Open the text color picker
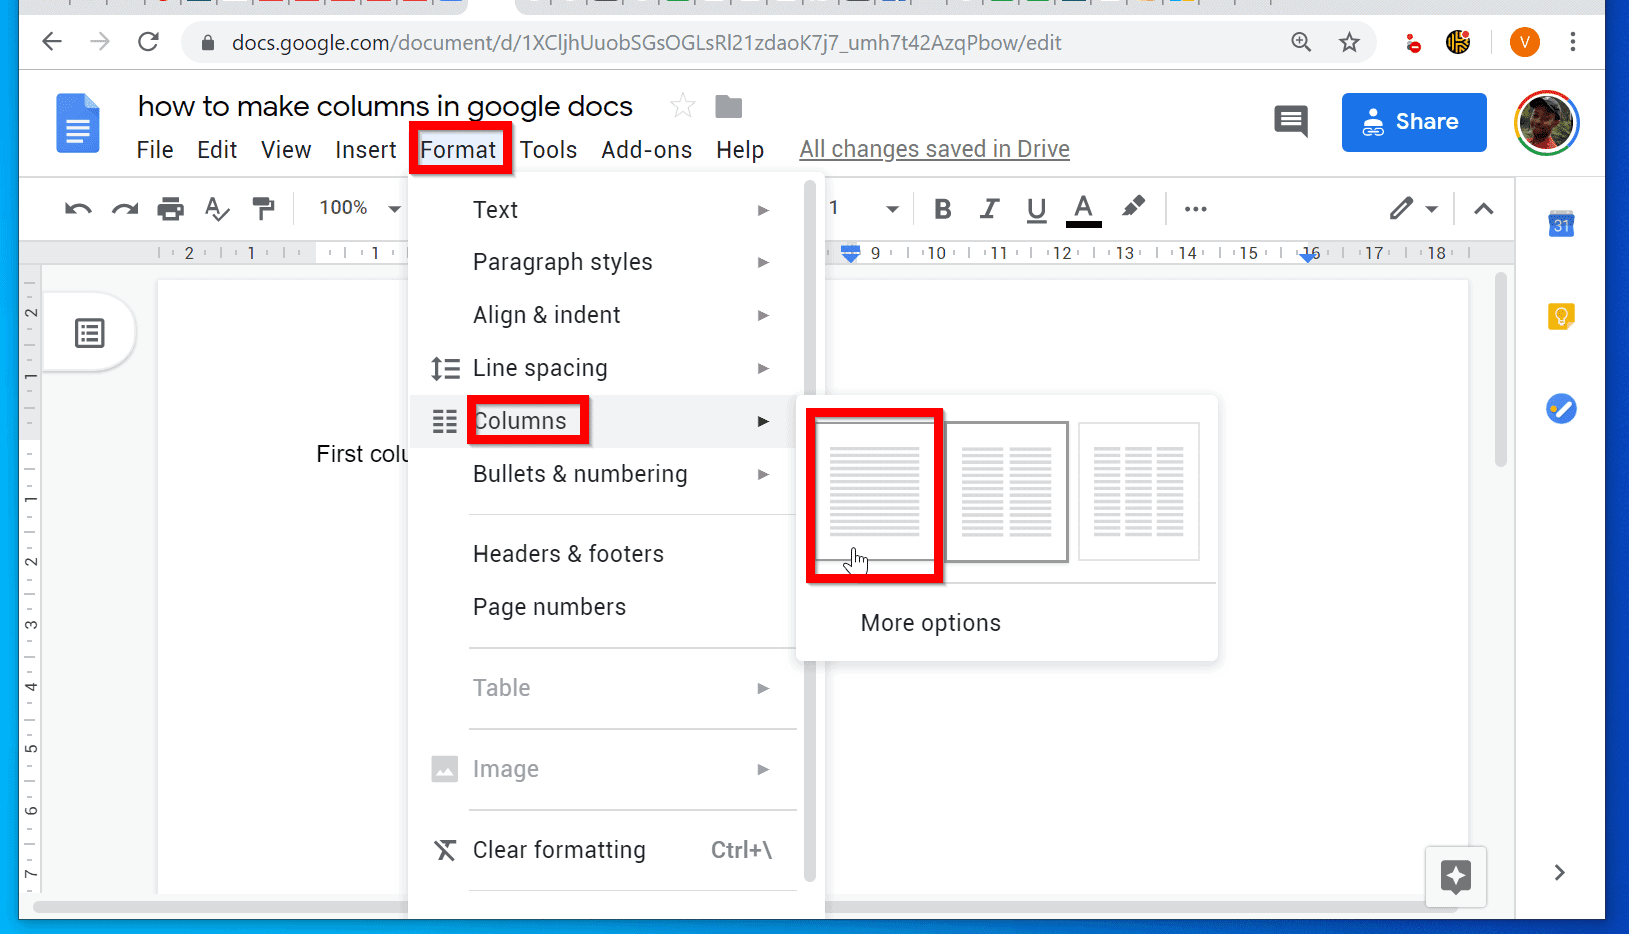The height and width of the screenshot is (934, 1629). [1083, 208]
